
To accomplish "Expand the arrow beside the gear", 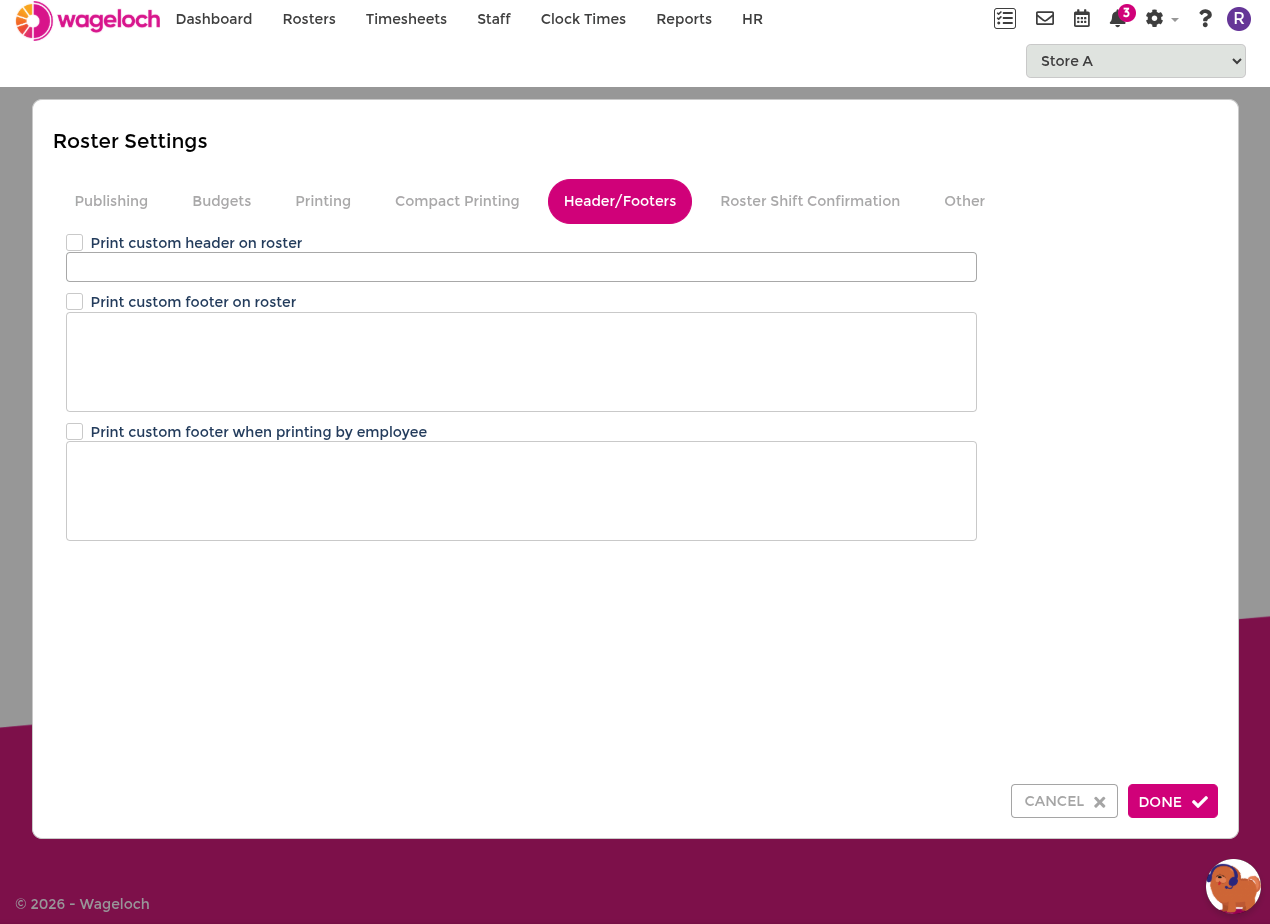I will pos(1175,20).
